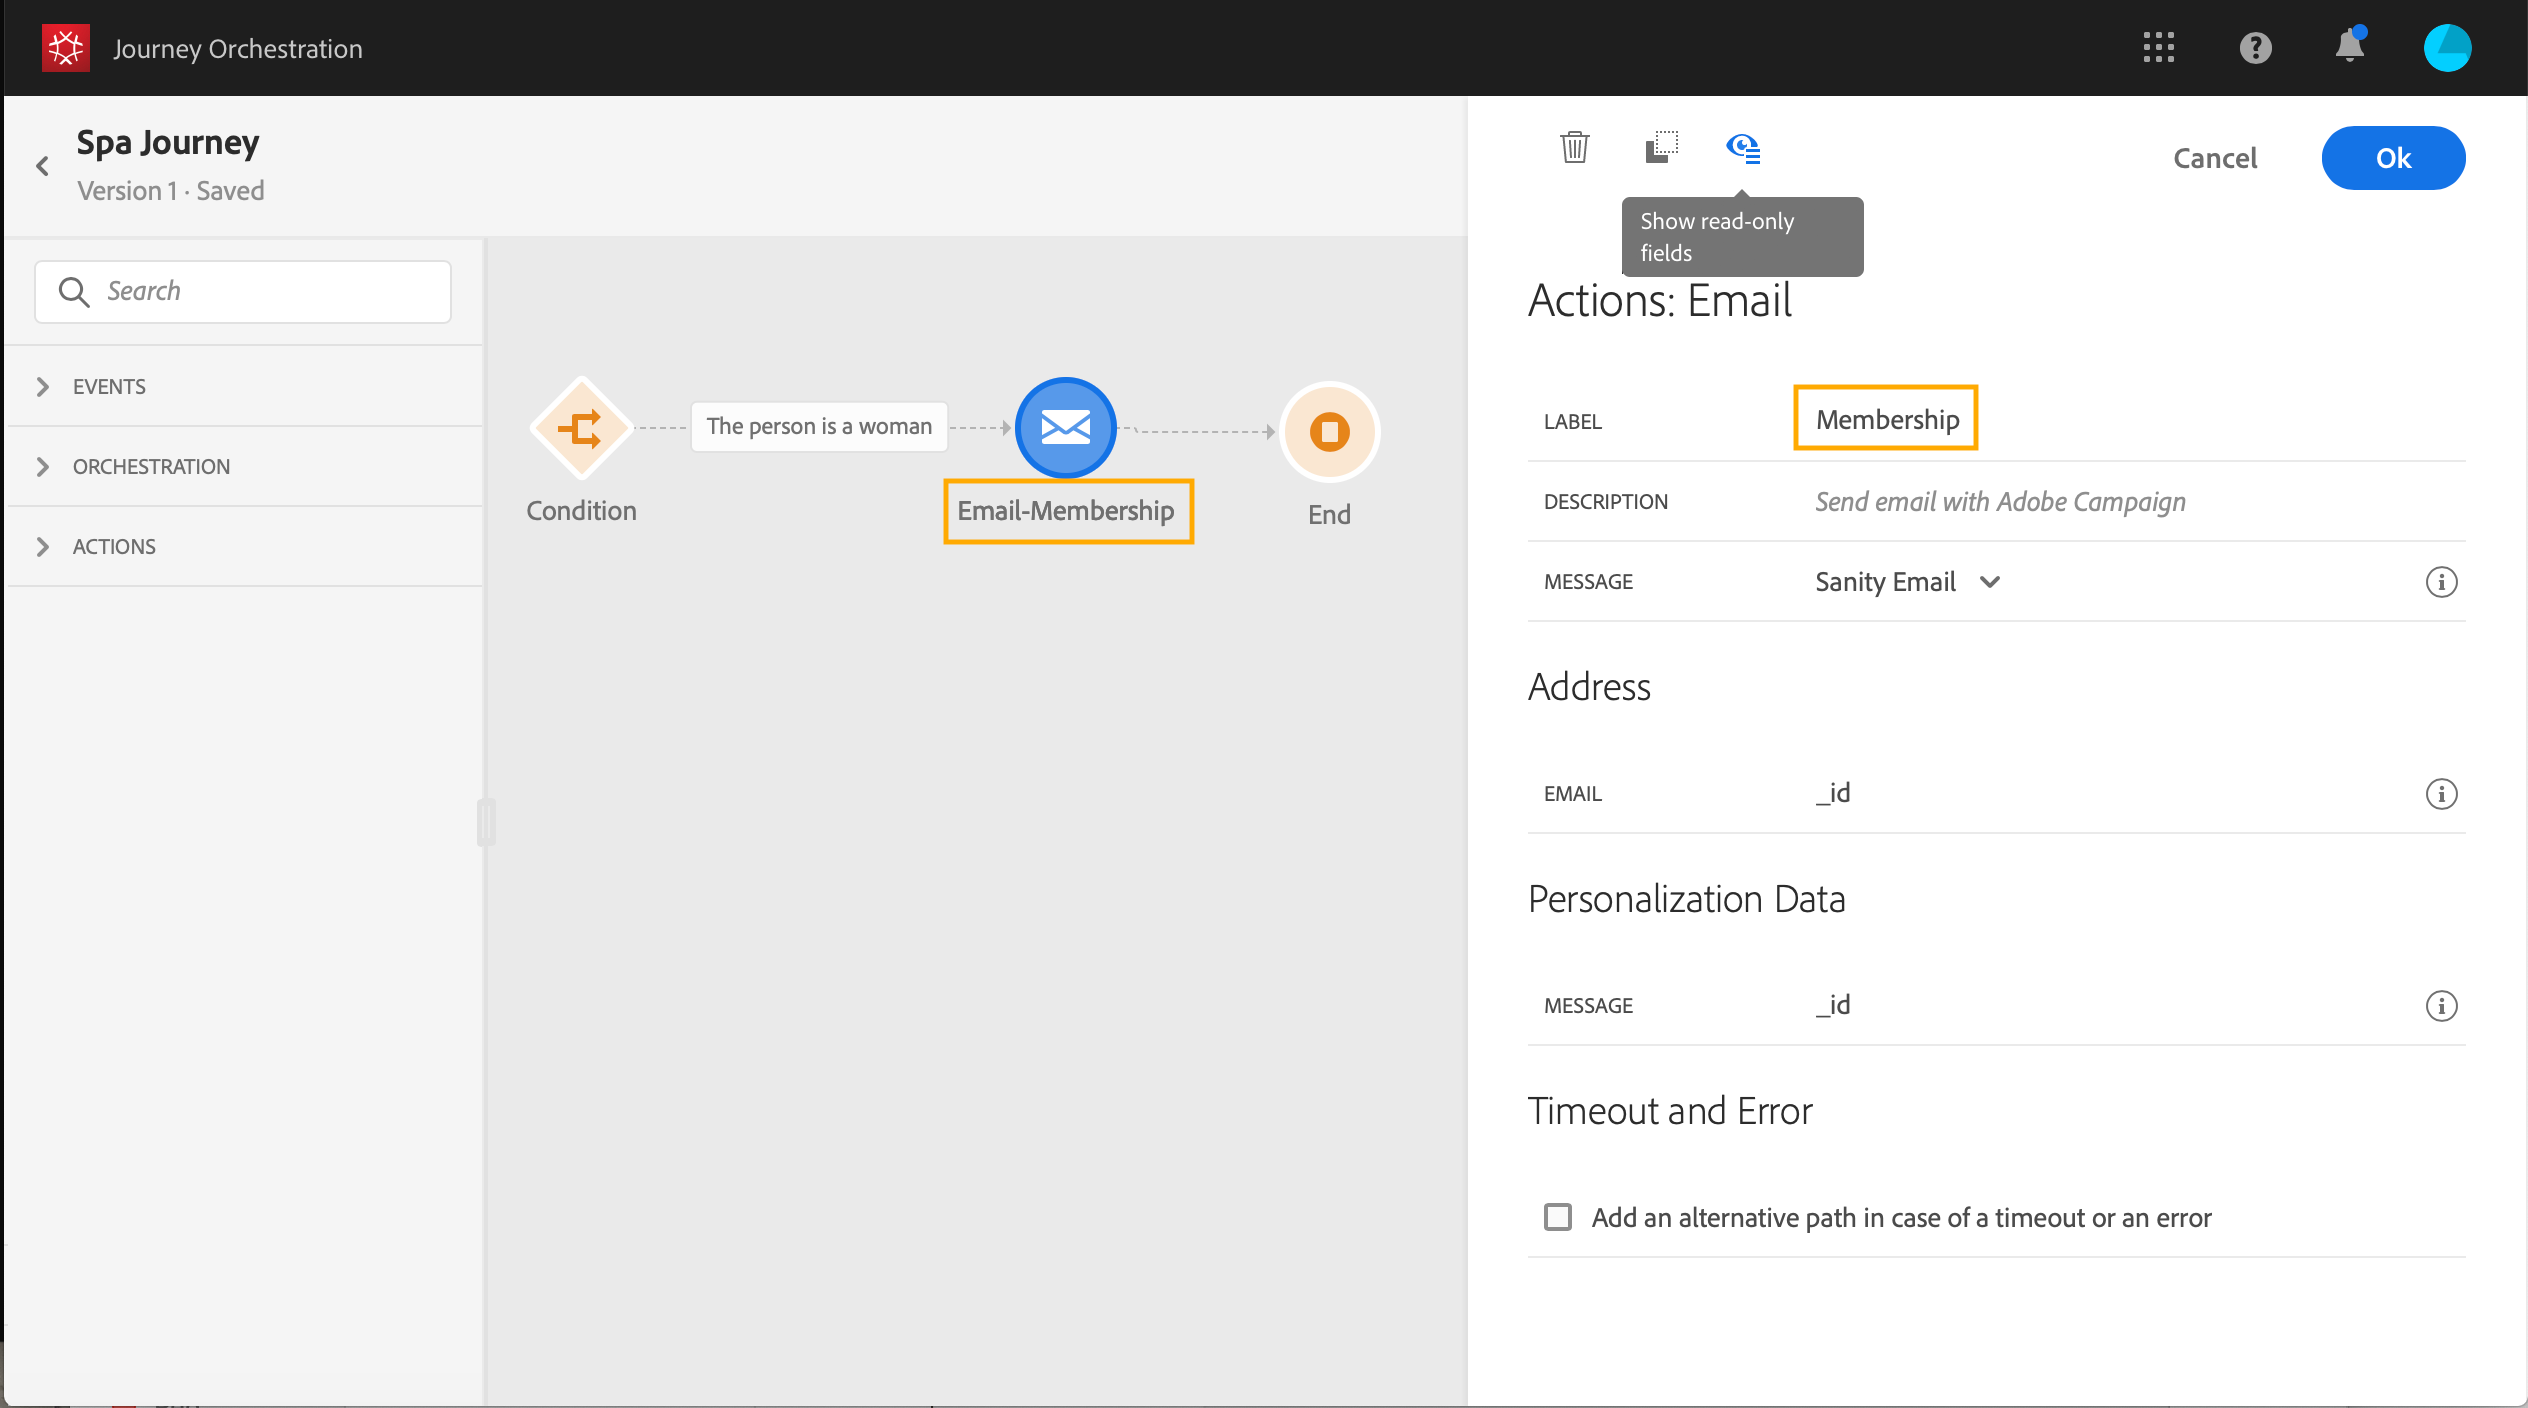
Task: Open the Sanity Email message dropdown
Action: (1907, 582)
